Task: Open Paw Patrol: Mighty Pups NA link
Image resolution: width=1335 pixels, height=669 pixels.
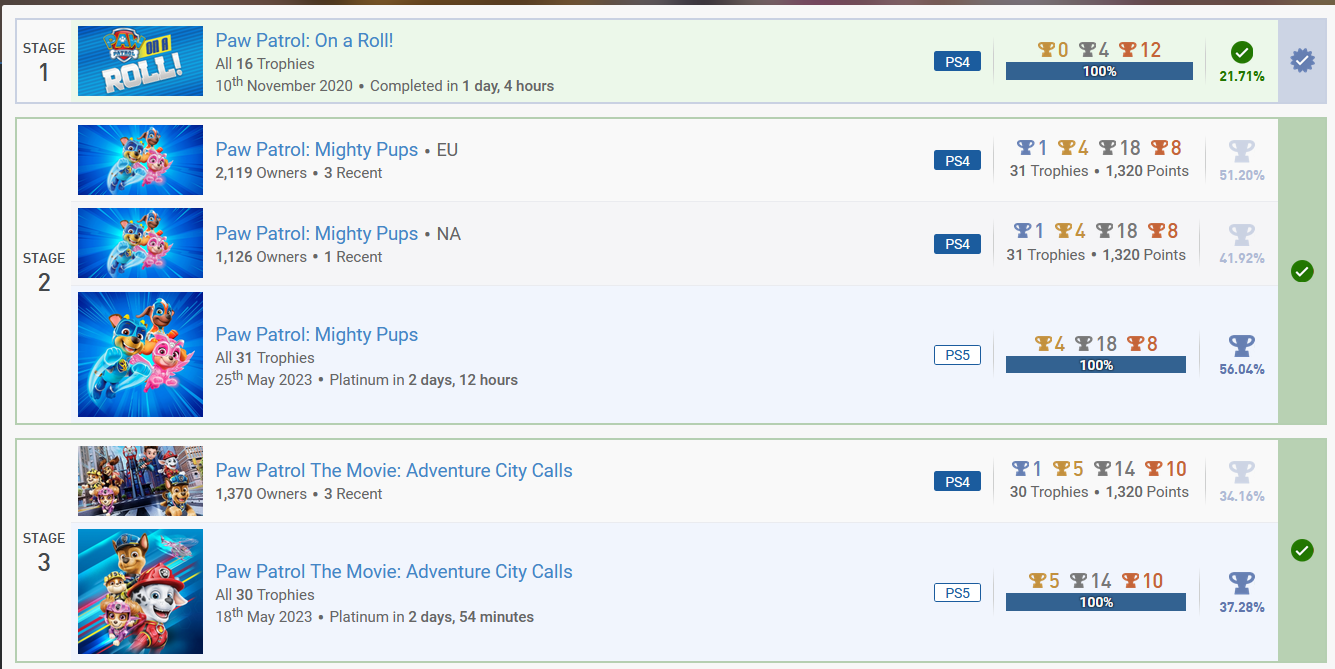Action: coord(316,234)
